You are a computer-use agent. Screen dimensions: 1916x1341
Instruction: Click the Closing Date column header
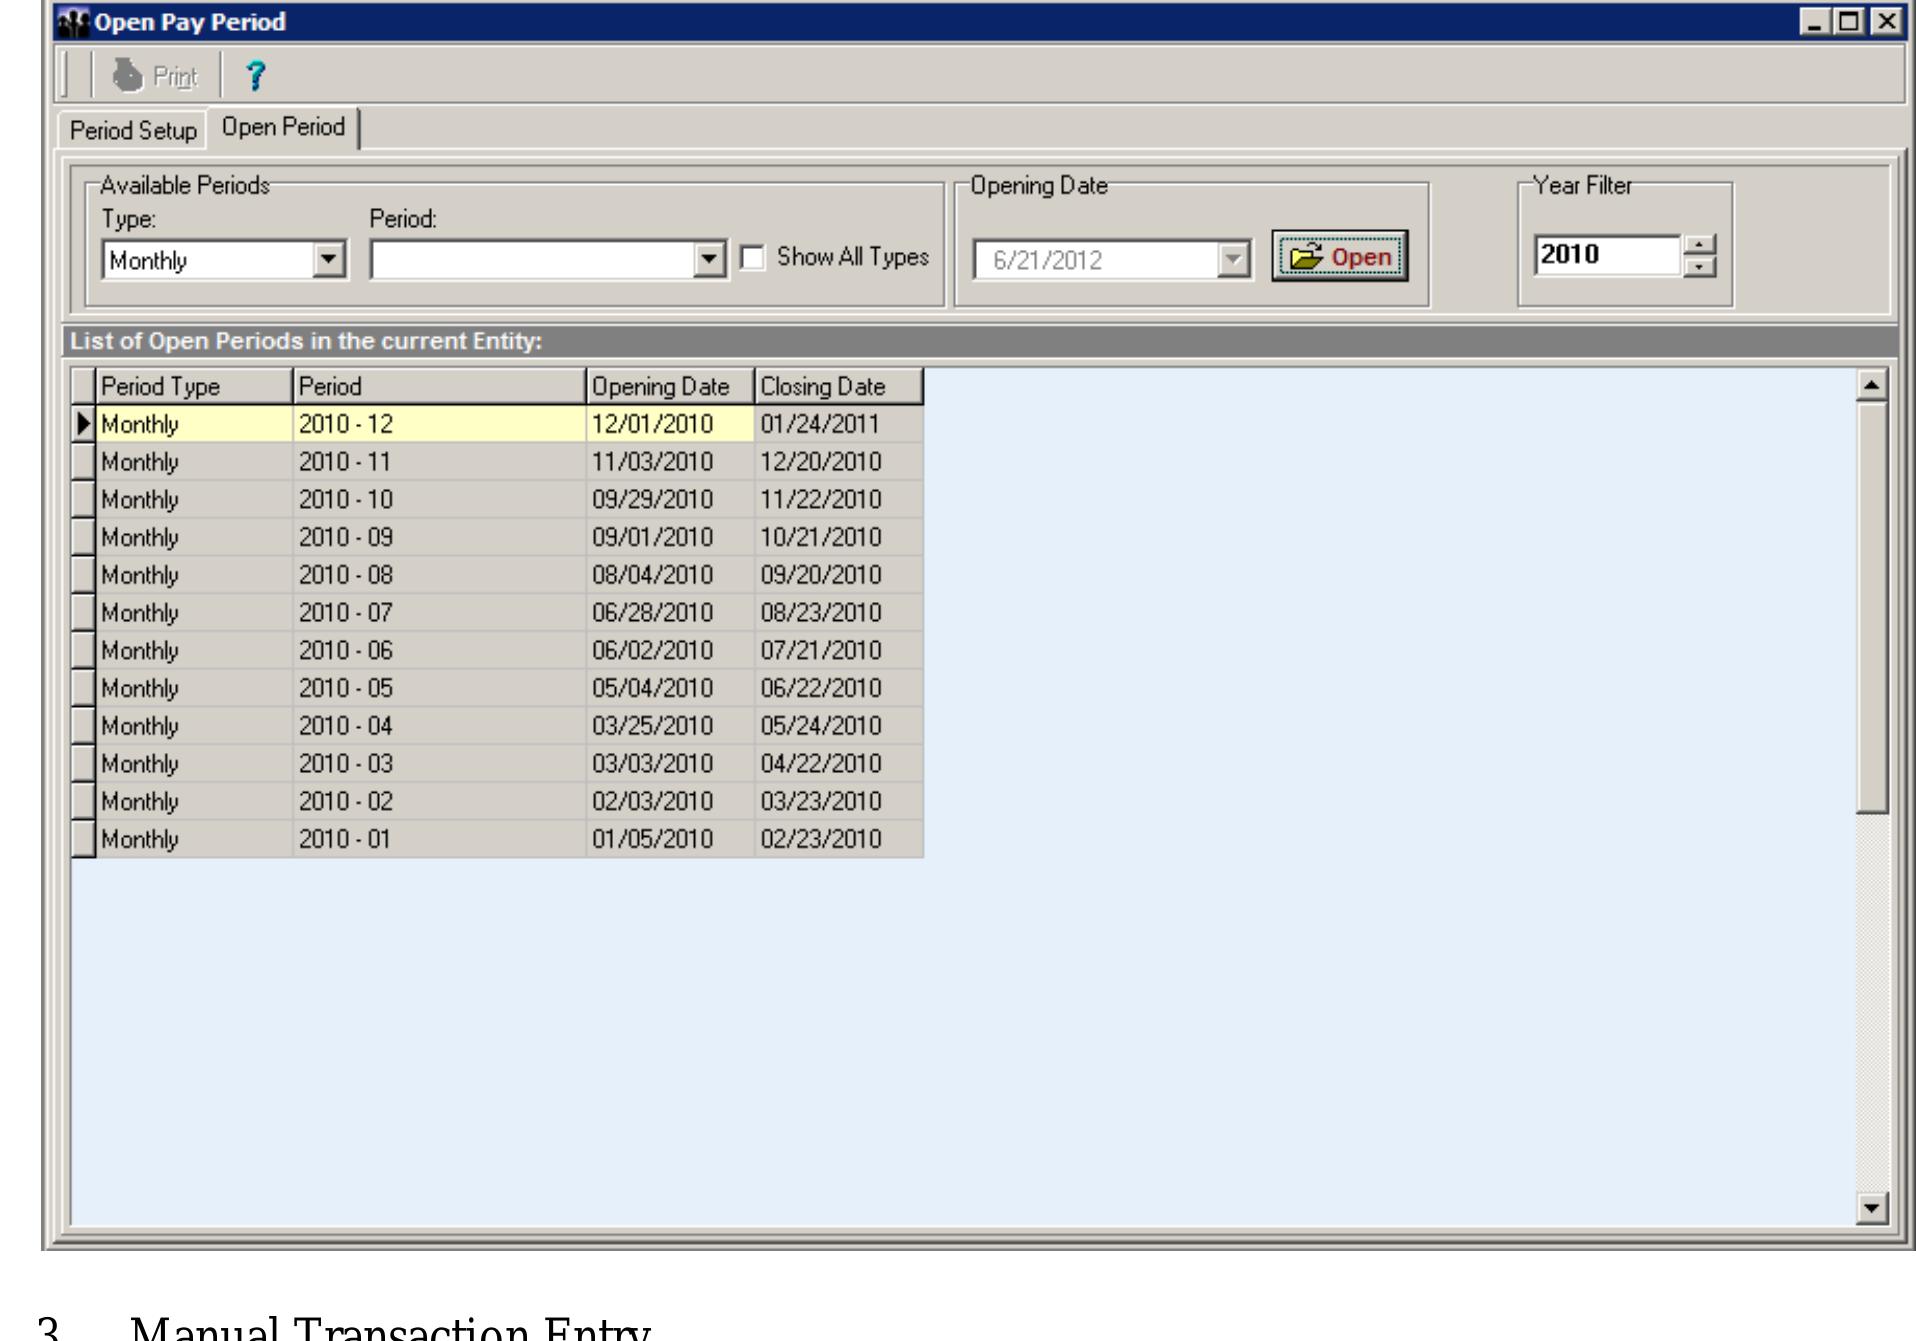click(838, 386)
